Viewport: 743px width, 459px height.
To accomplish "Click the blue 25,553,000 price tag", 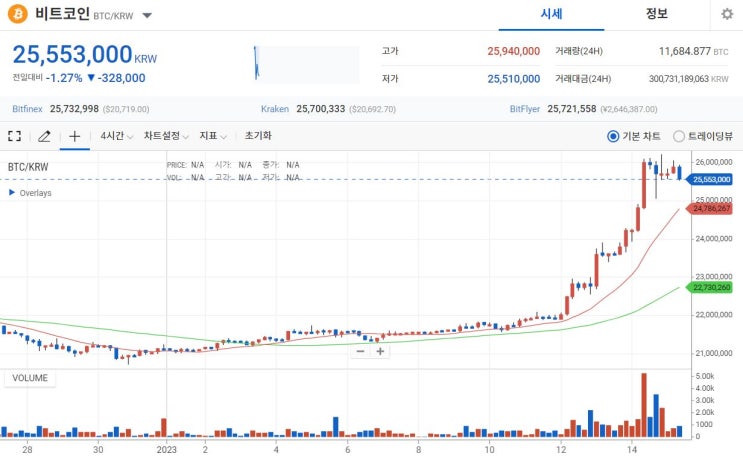I will point(709,180).
